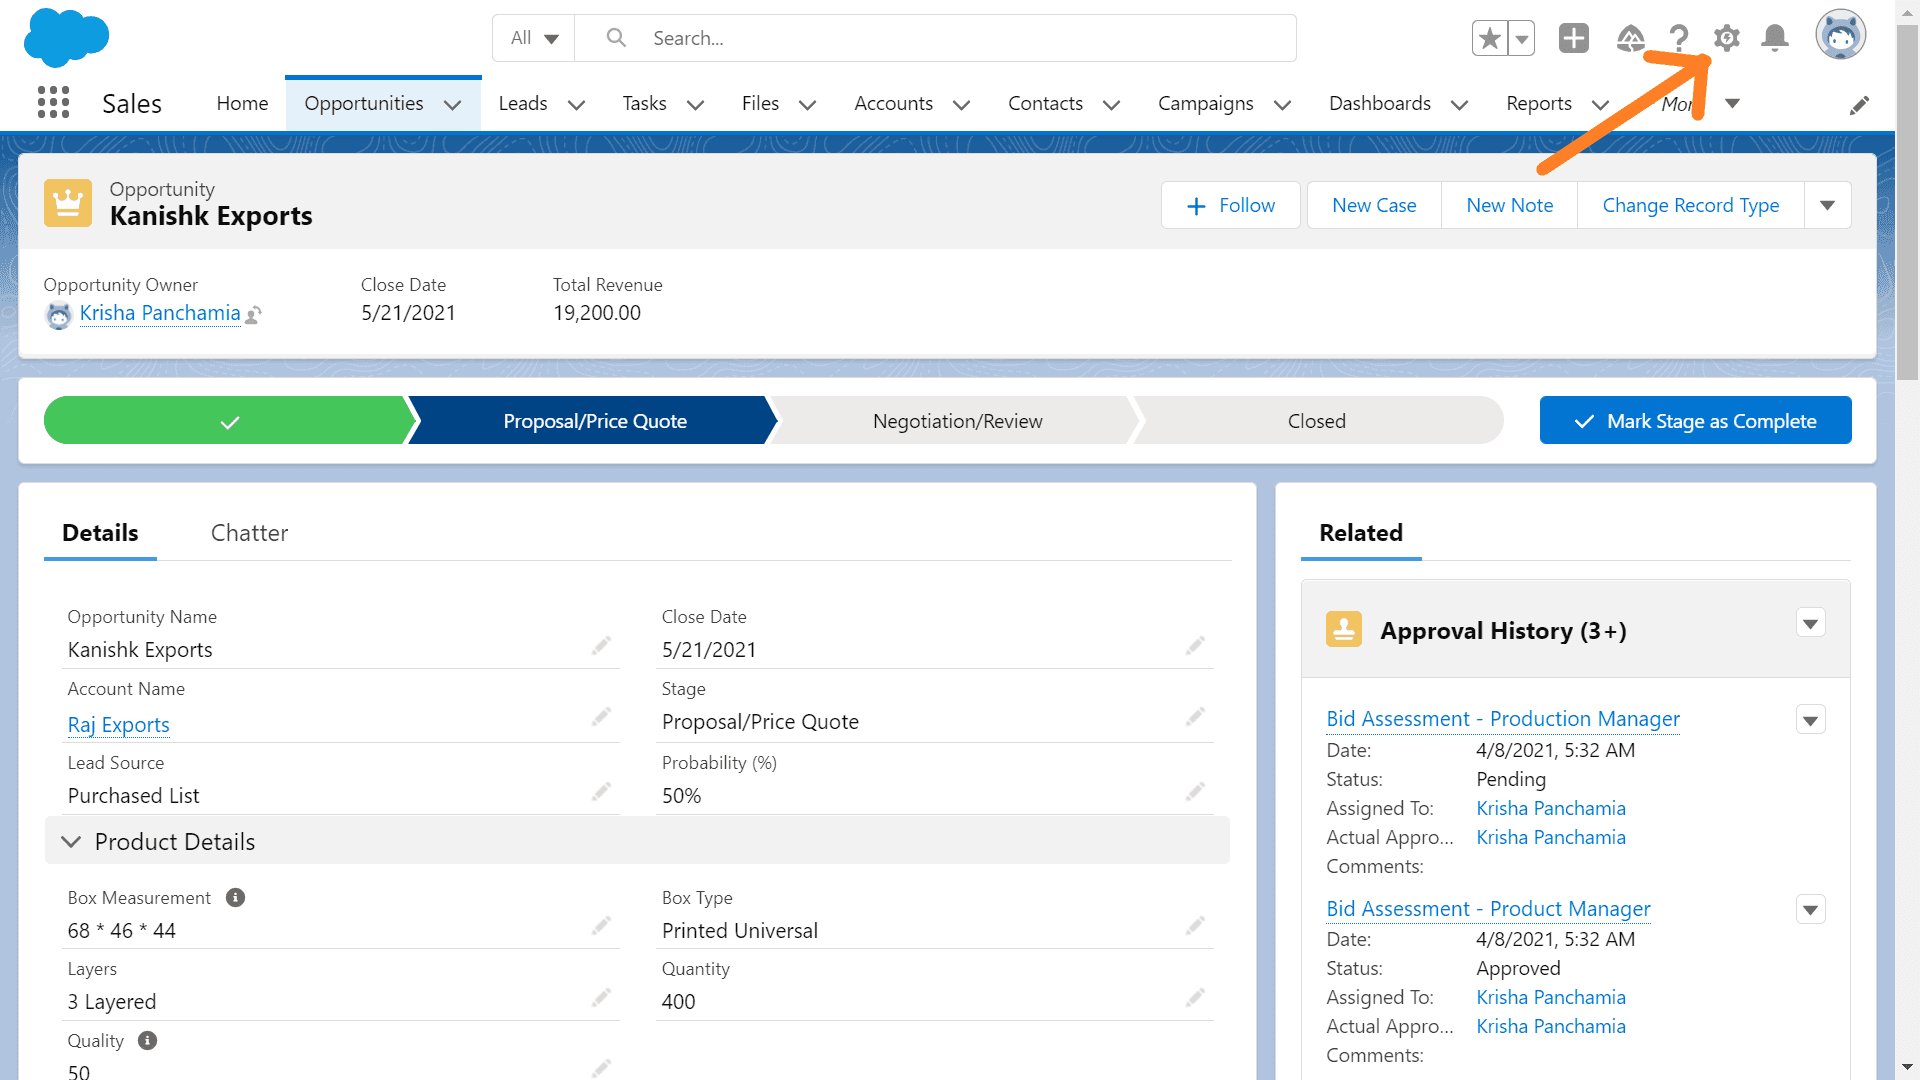Edit the Account Name pencil icon
This screenshot has width=1920, height=1080.
[x=601, y=717]
